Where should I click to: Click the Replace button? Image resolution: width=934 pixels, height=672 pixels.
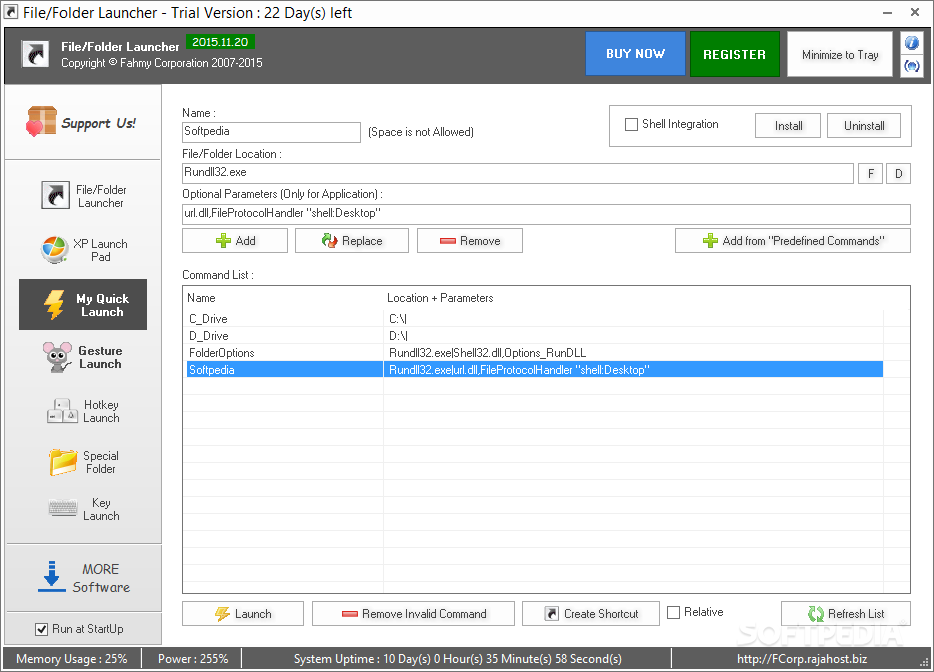pos(352,241)
